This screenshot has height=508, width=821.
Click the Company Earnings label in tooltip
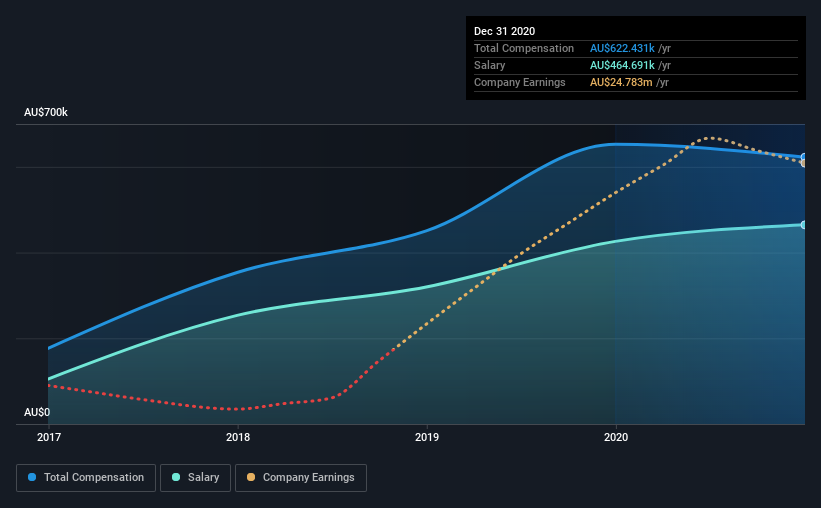(519, 82)
